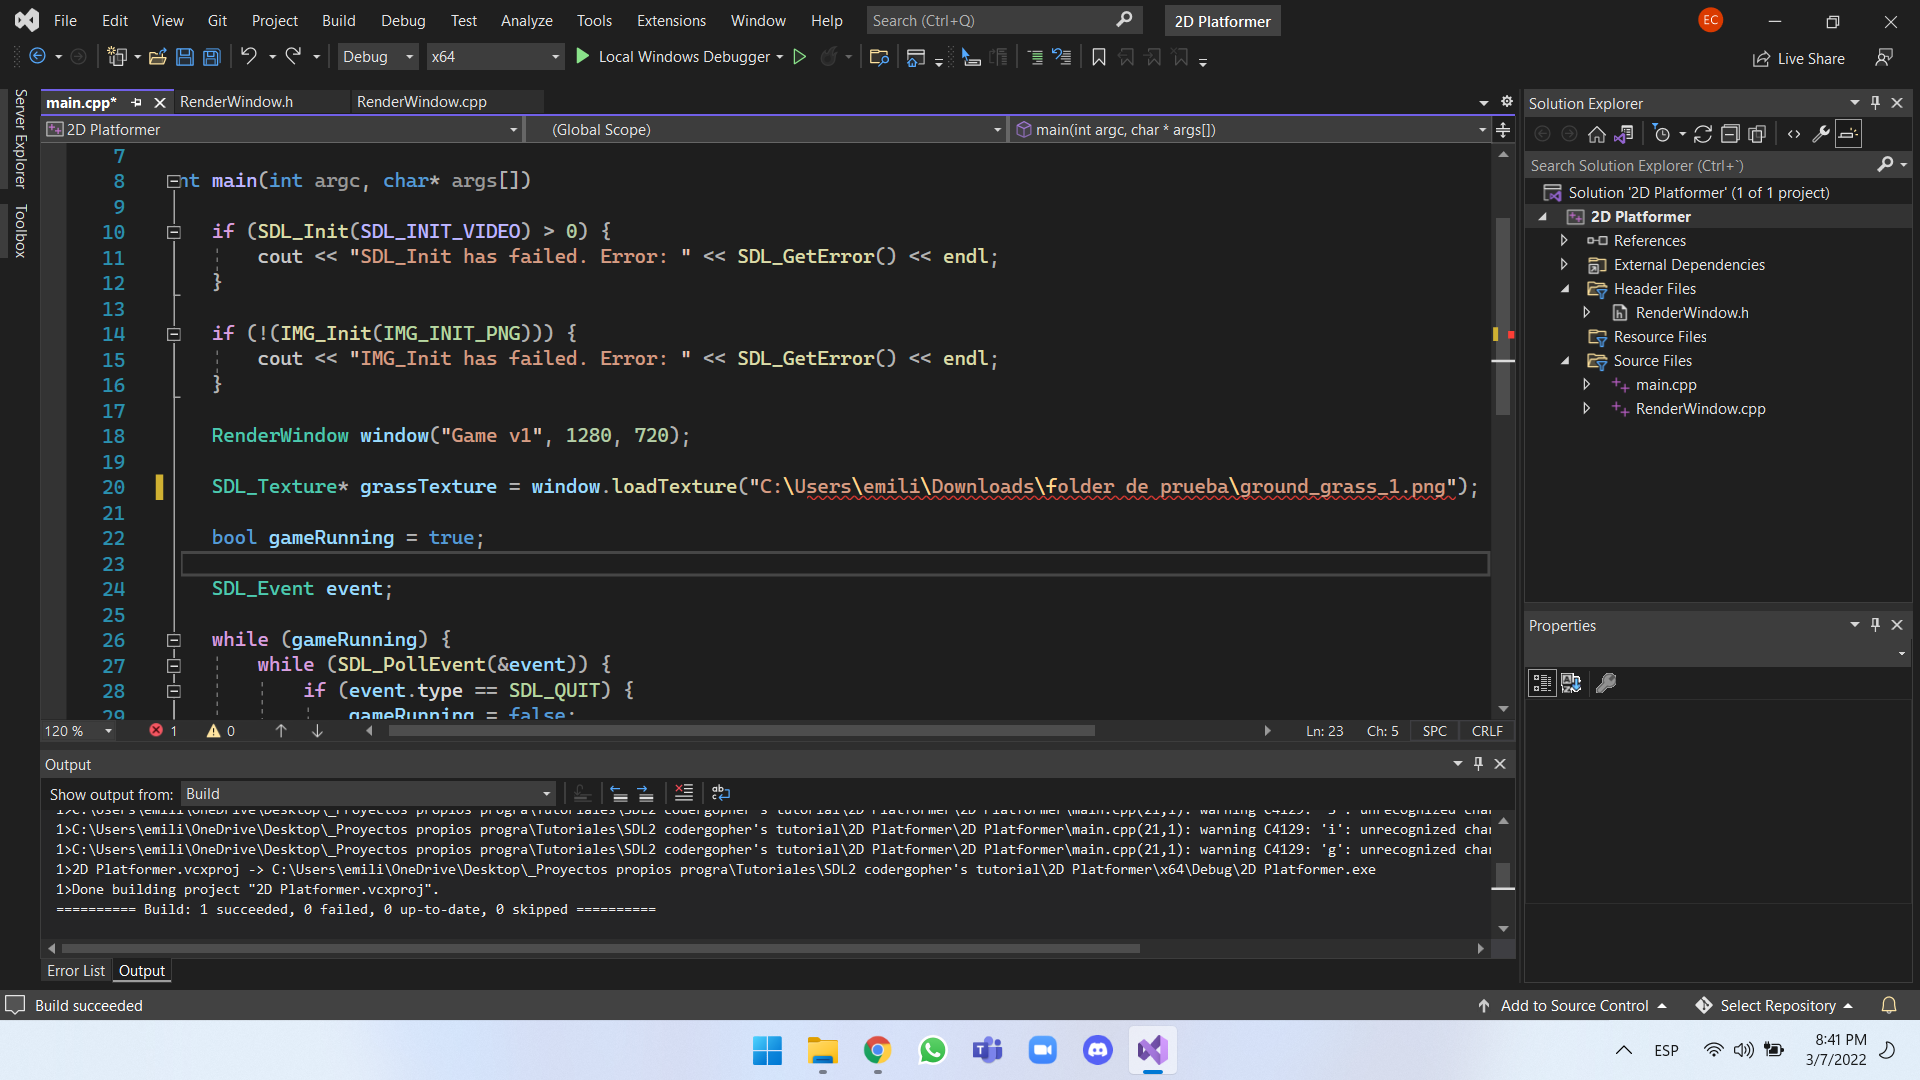Click the View Code icon in Solution Explorer
Screen dimensions: 1920x1080
[1794, 134]
